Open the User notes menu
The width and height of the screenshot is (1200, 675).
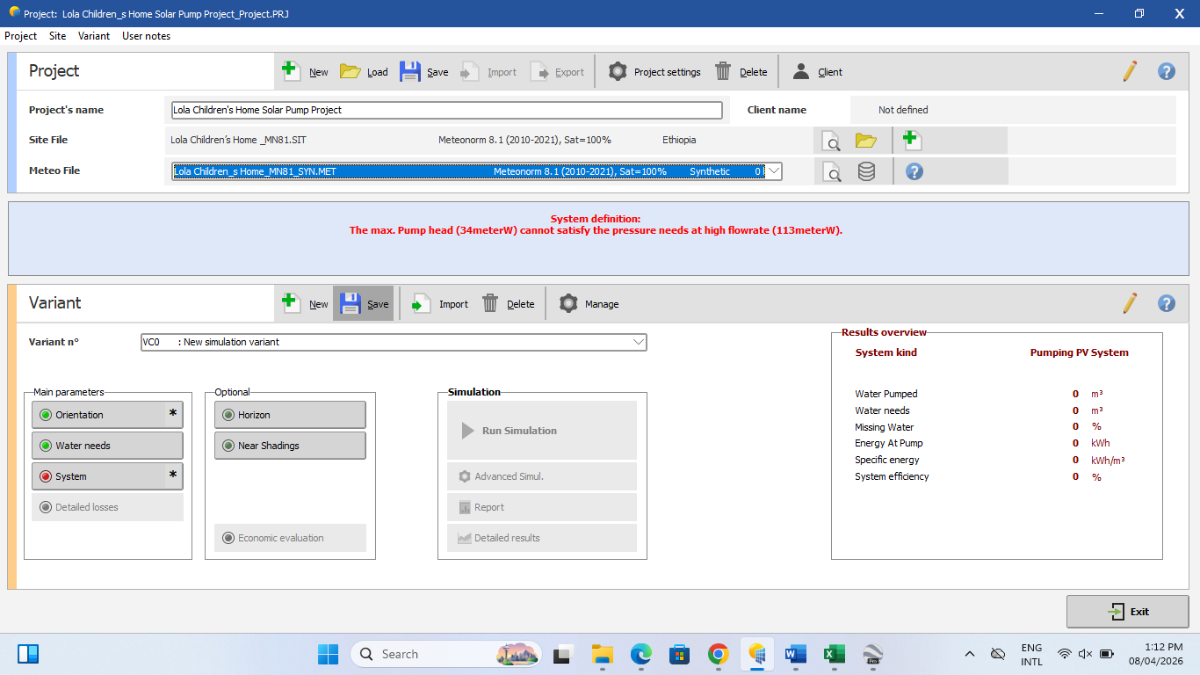[x=146, y=36]
